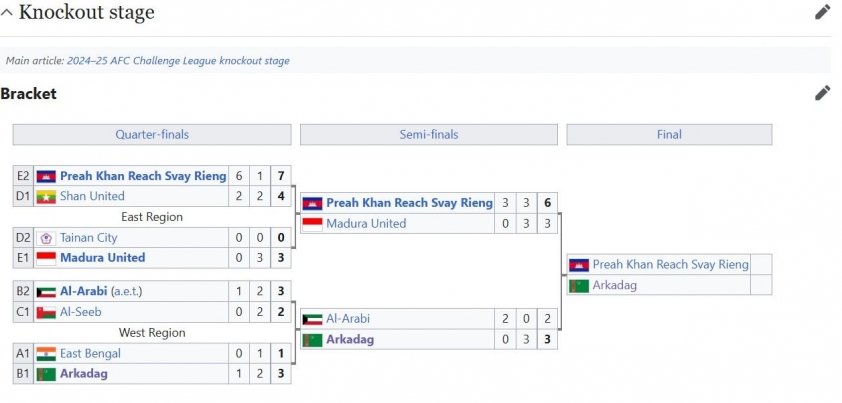Click the Tainan City flag icon

[x=46, y=238]
